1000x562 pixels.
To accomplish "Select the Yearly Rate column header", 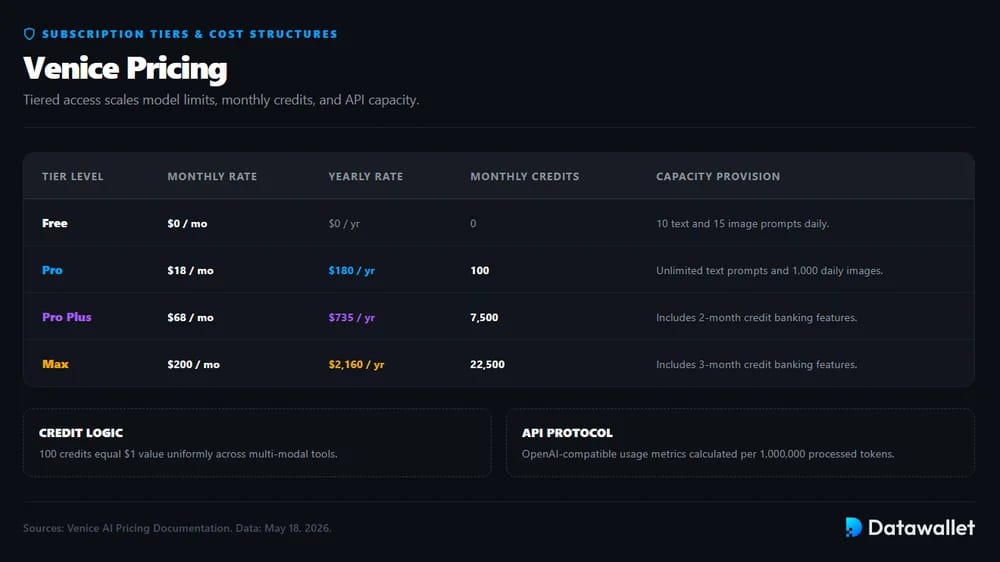I will (x=365, y=177).
